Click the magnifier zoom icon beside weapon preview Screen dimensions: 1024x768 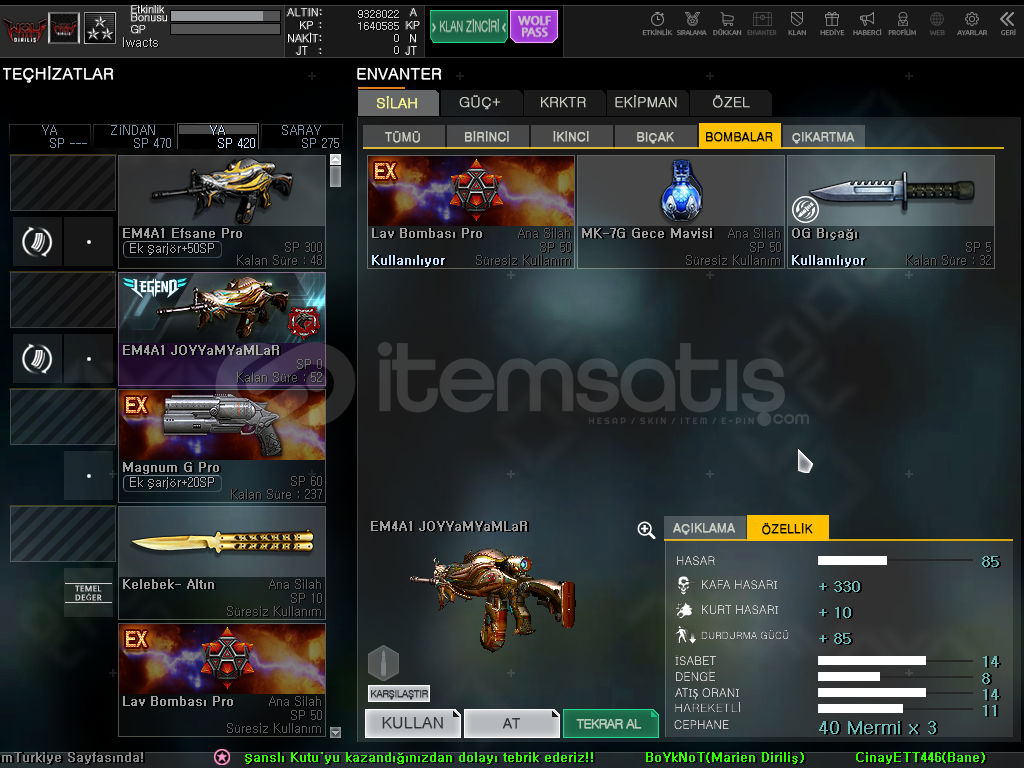646,530
